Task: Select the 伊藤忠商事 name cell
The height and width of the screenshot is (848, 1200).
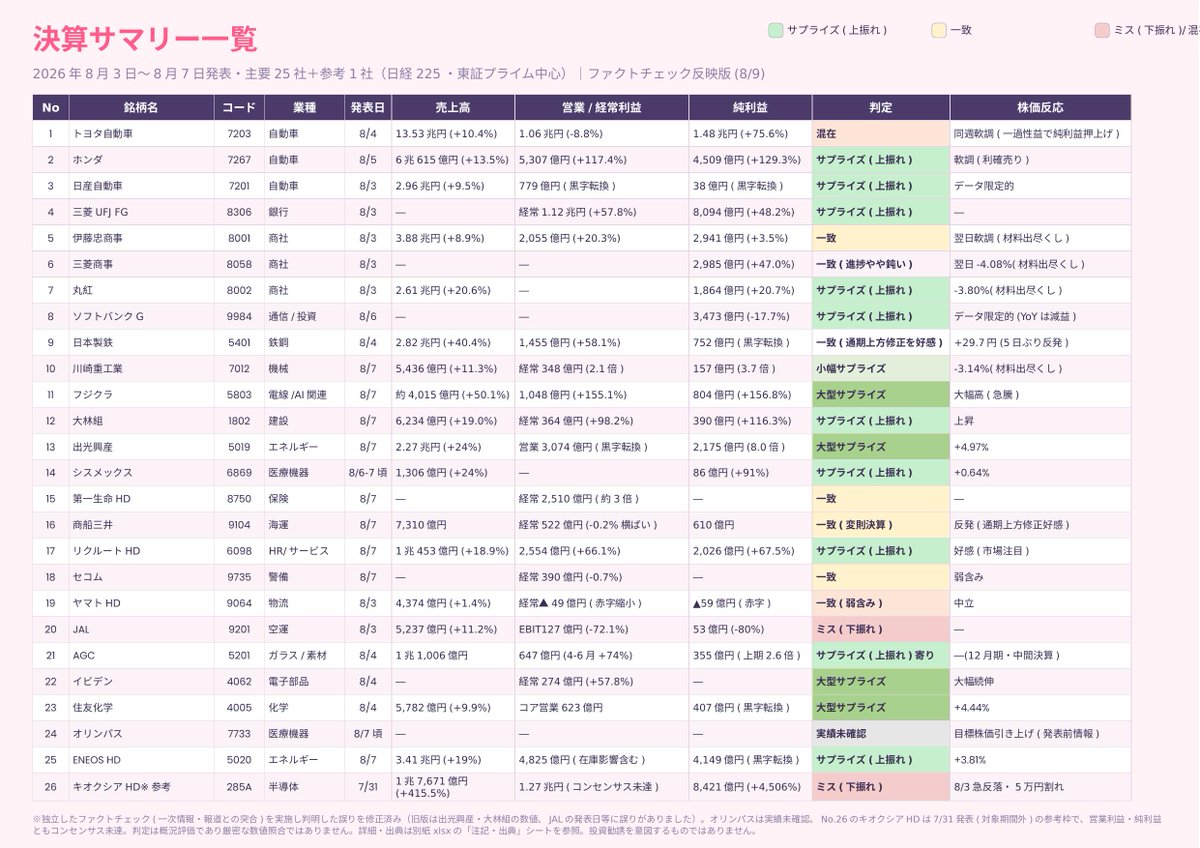Action: [141, 238]
